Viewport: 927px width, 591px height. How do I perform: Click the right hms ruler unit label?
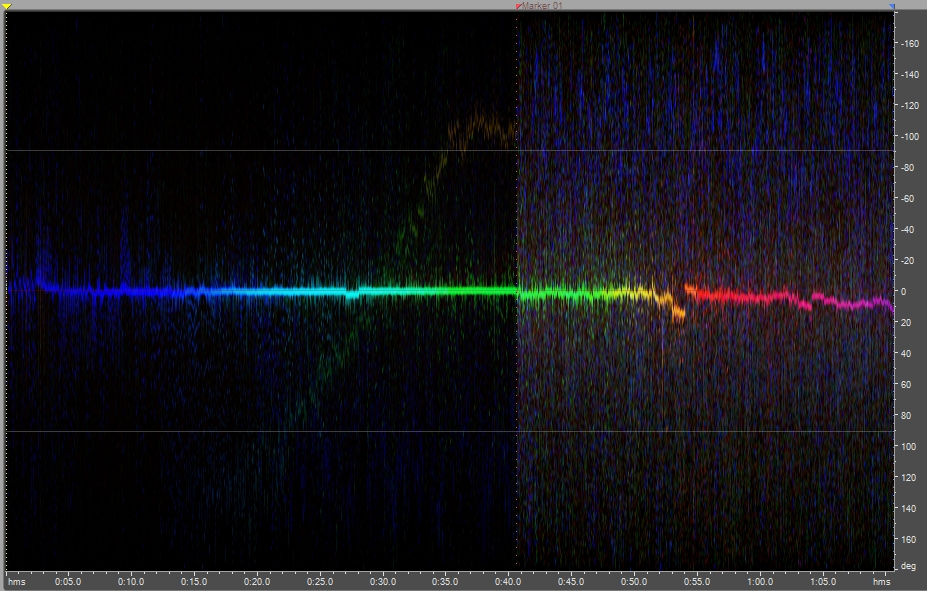pos(881,582)
